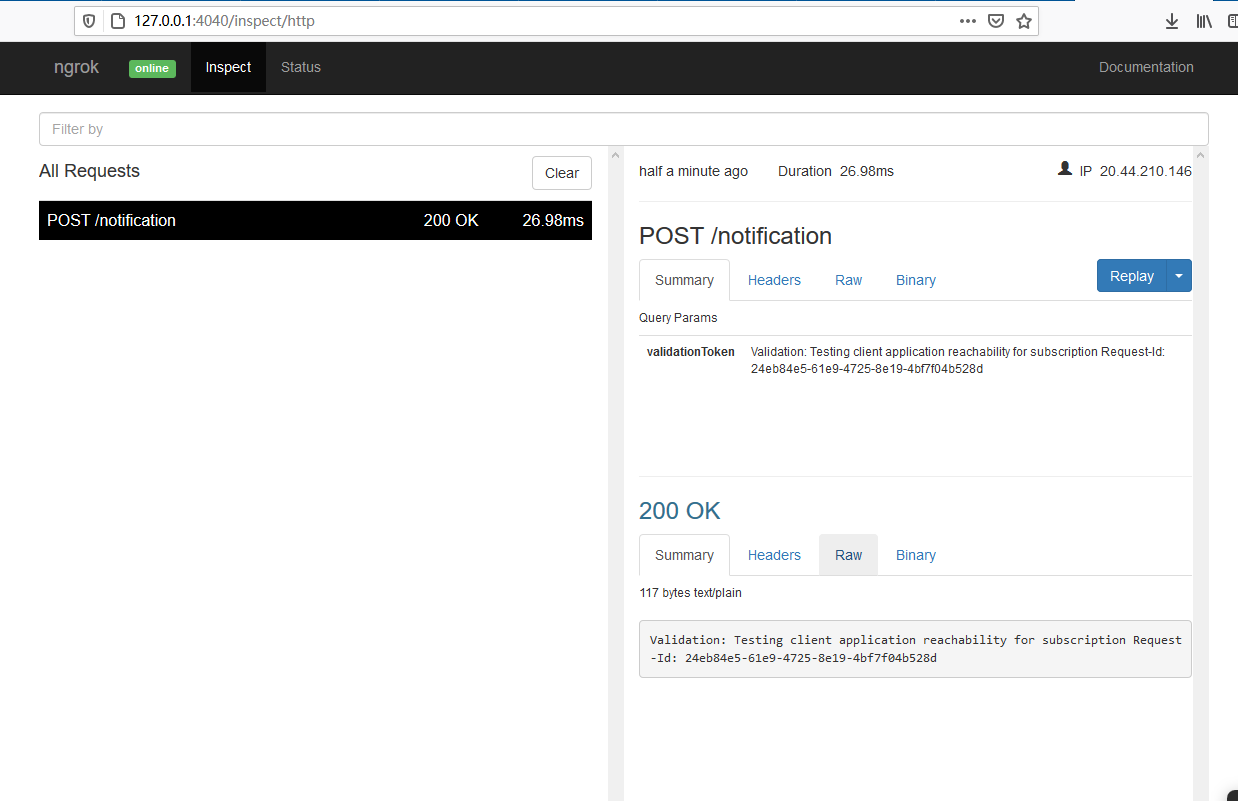The image size is (1238, 801).
Task: Click the All Requests heading
Action: [89, 171]
